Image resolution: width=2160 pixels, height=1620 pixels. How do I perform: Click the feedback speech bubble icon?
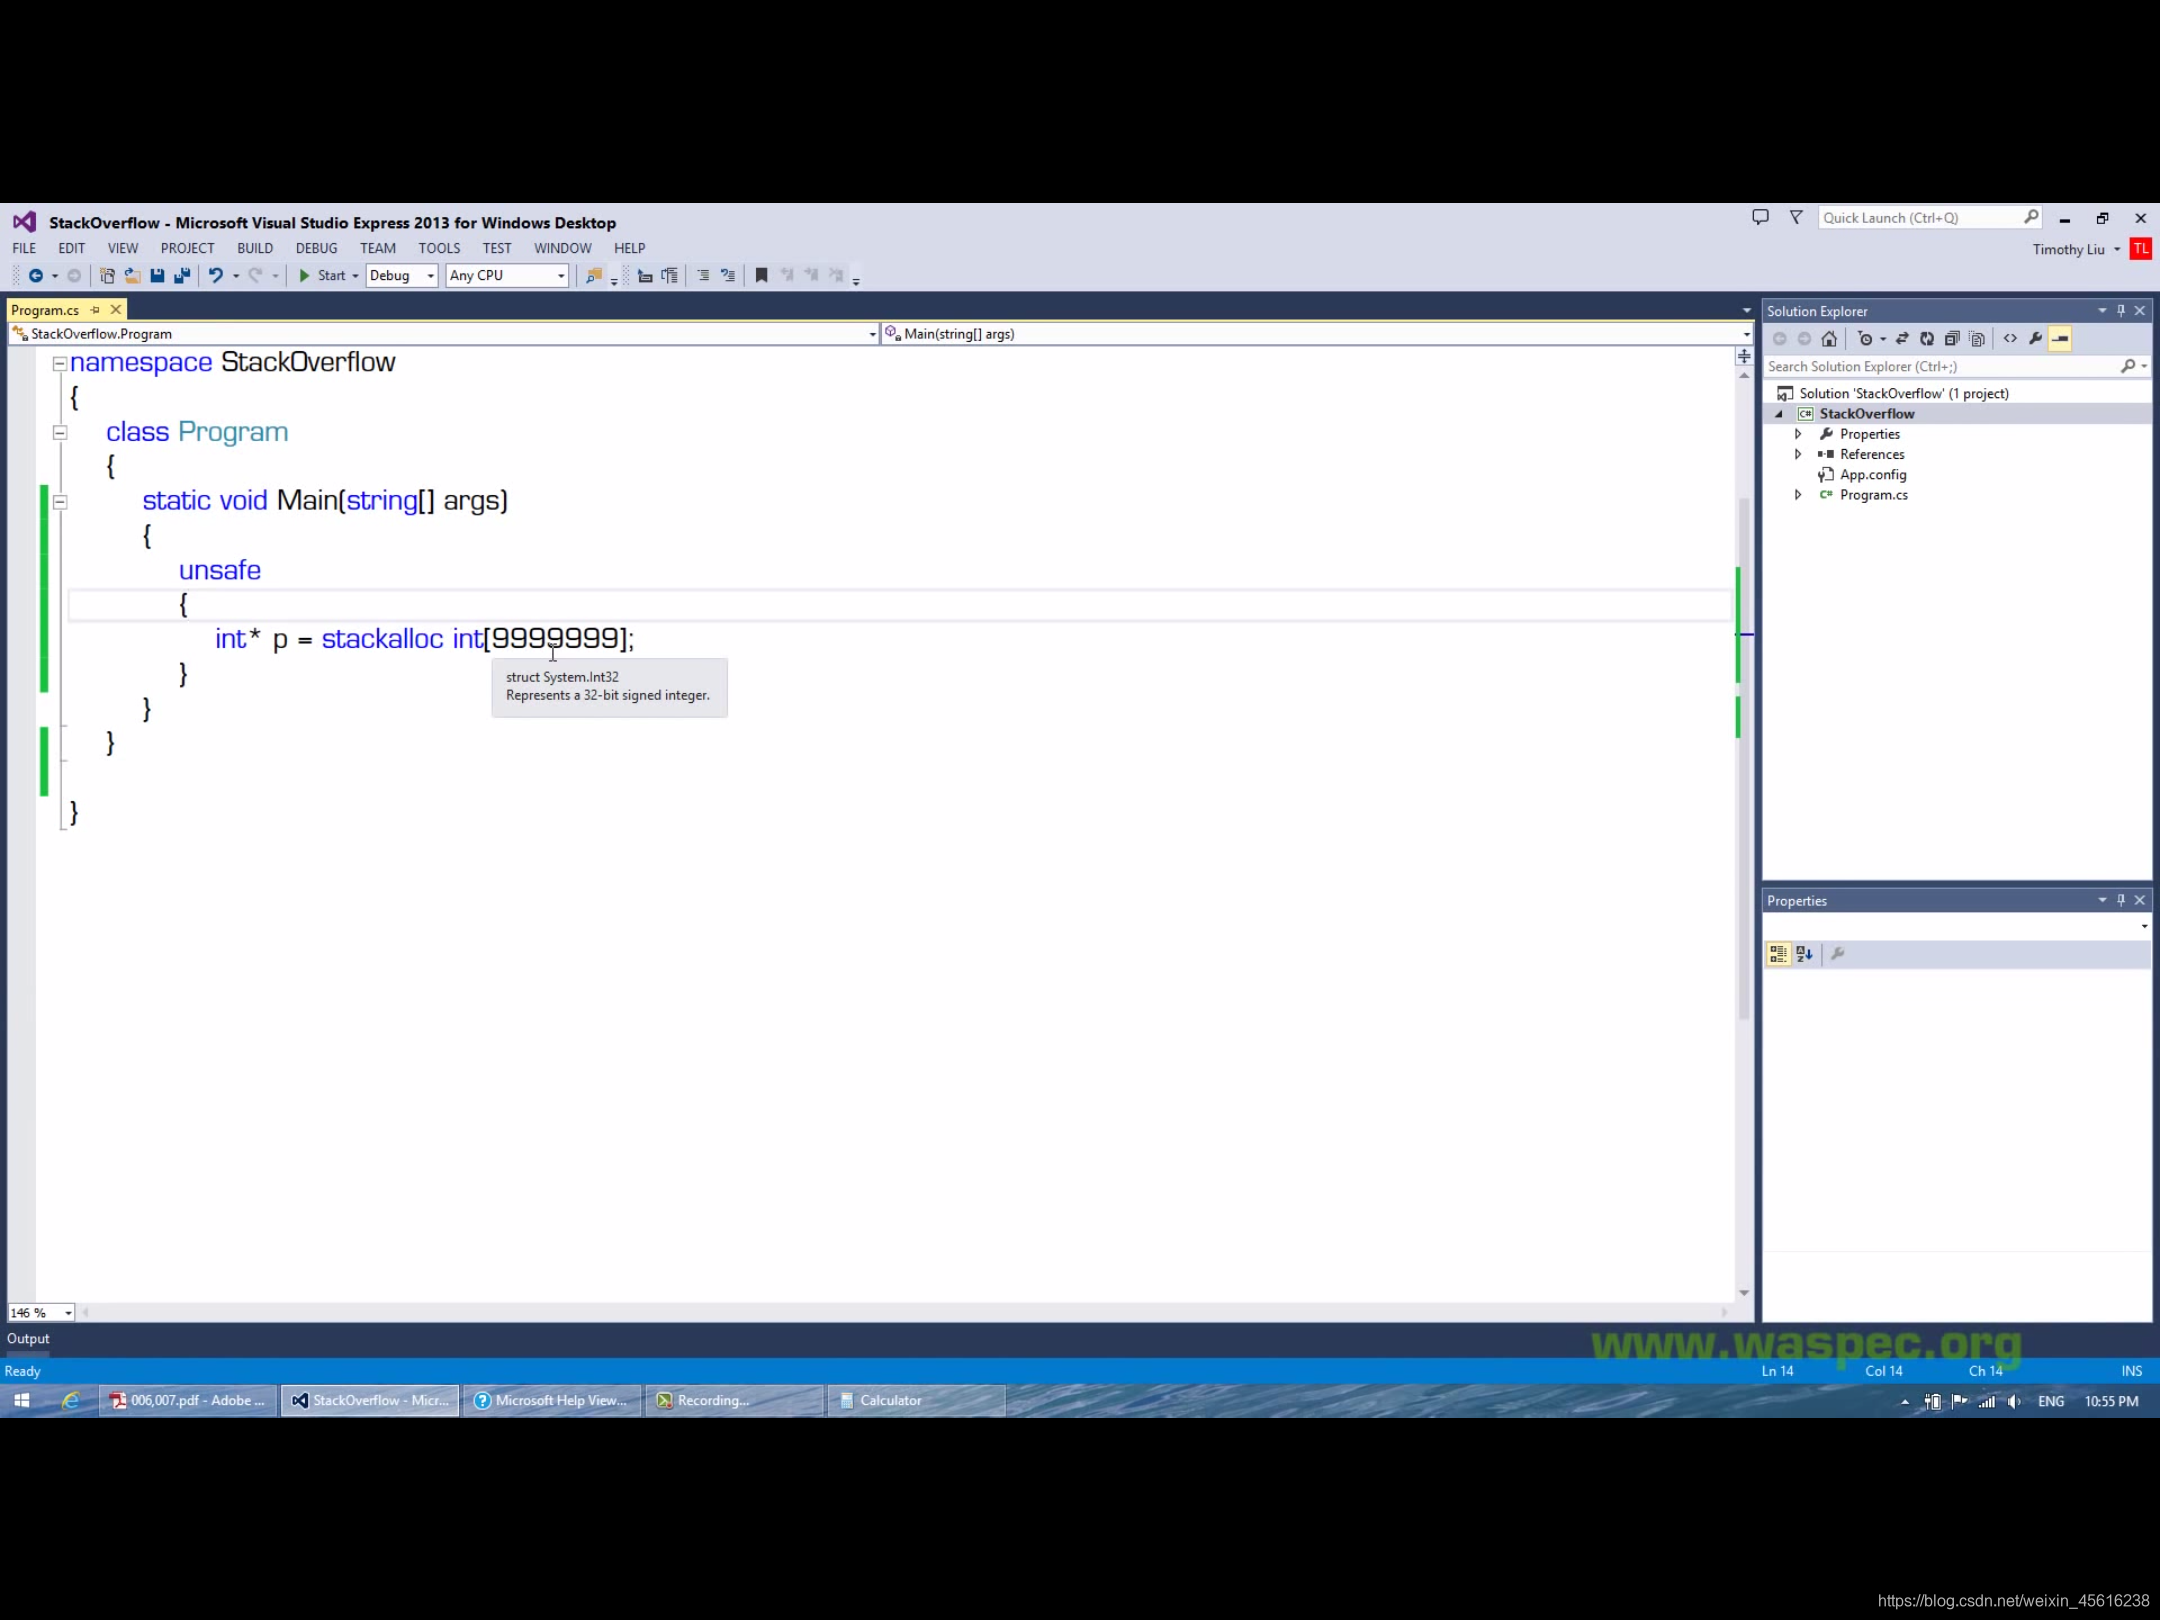click(x=1760, y=218)
